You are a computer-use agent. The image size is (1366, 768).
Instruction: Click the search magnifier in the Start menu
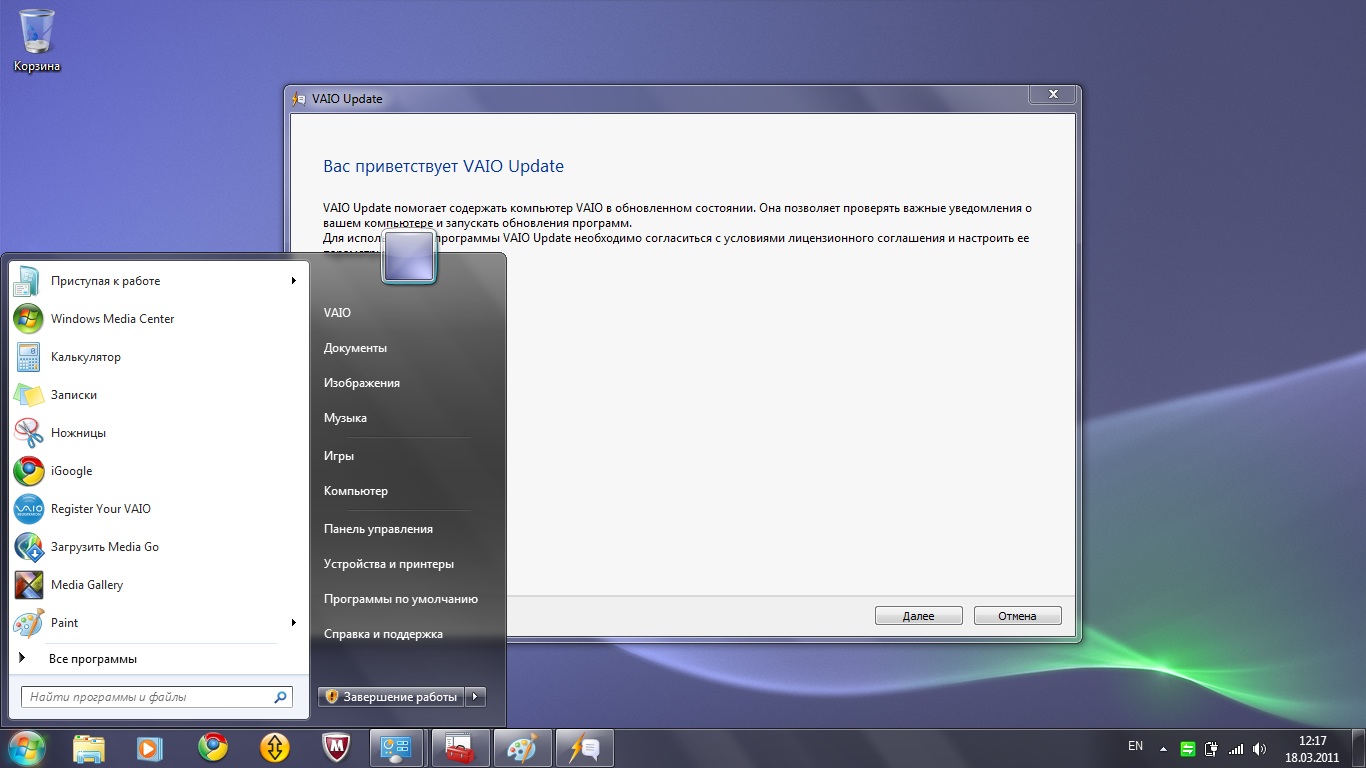tap(281, 697)
